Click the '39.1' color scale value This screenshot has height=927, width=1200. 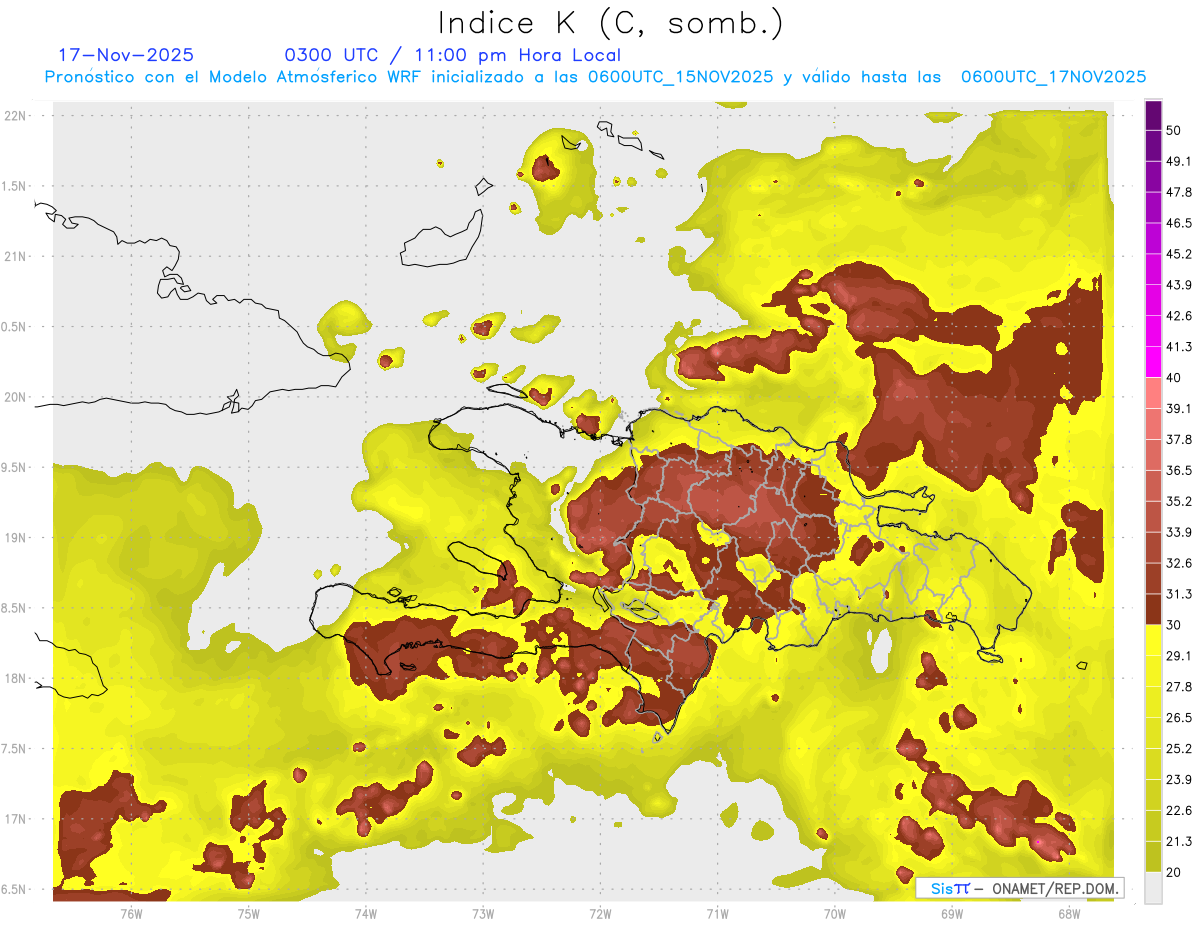pyautogui.click(x=1179, y=409)
